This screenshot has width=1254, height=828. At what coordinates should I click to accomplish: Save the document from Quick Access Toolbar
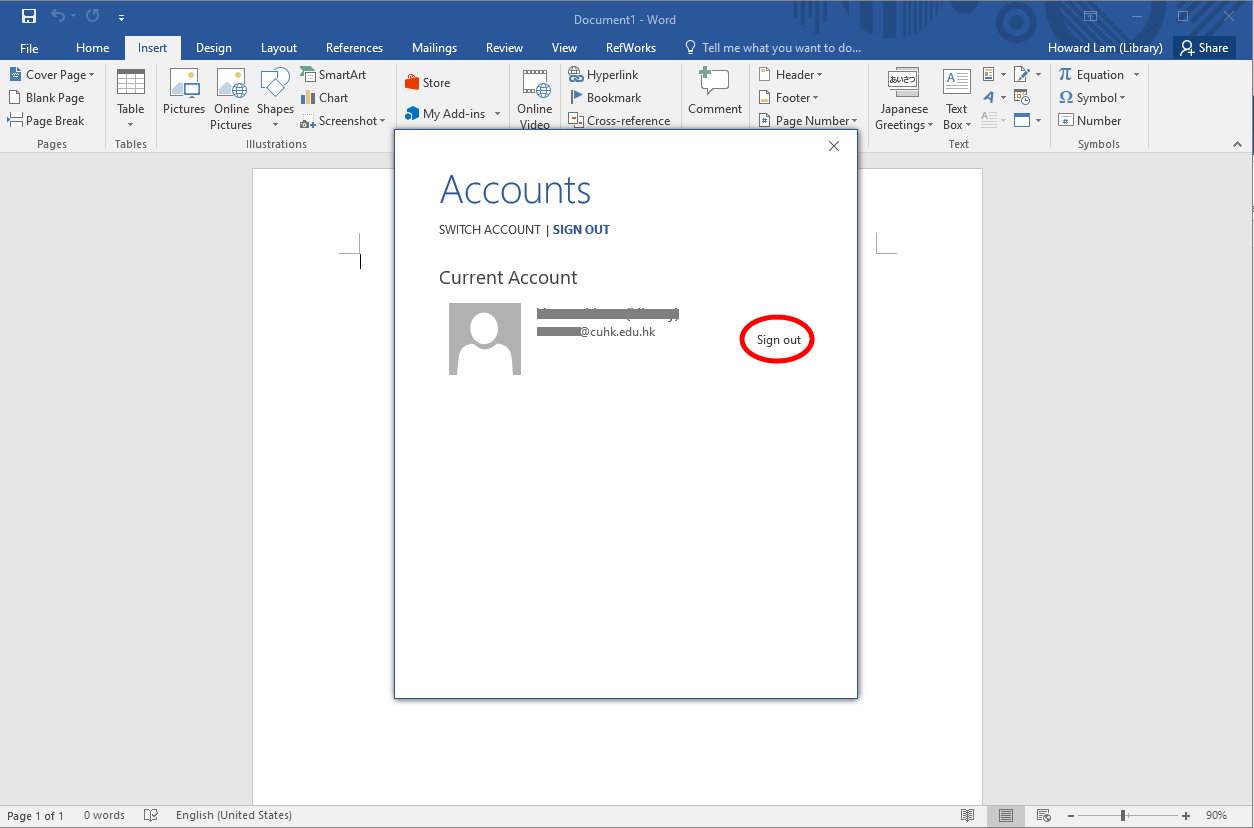click(29, 17)
